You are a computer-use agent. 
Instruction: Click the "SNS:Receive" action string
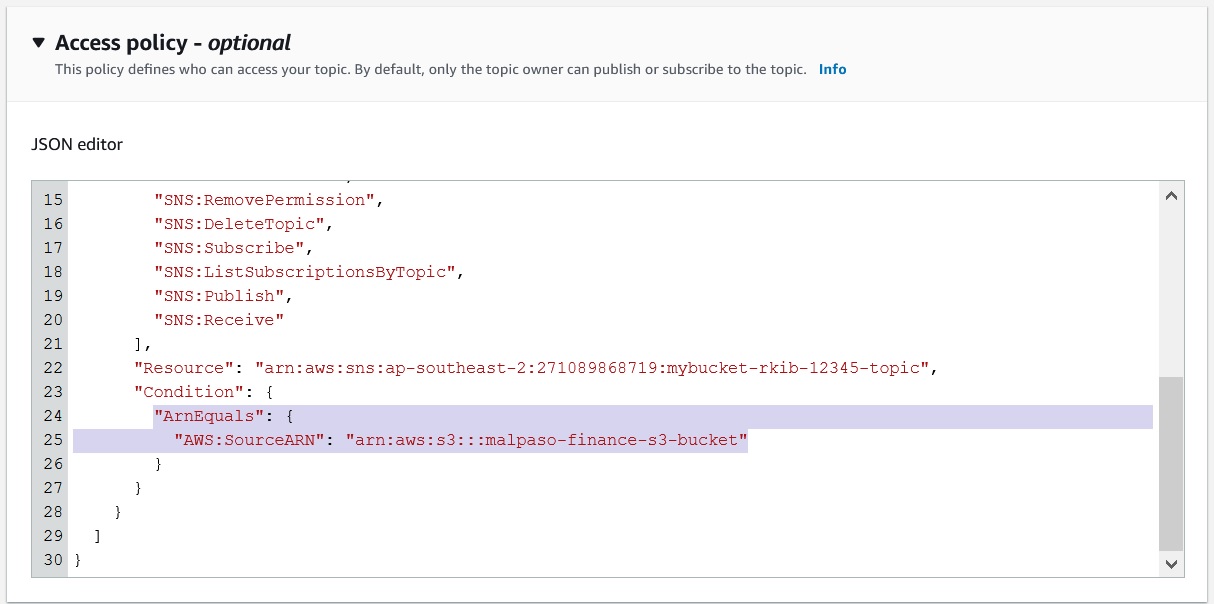coord(219,320)
